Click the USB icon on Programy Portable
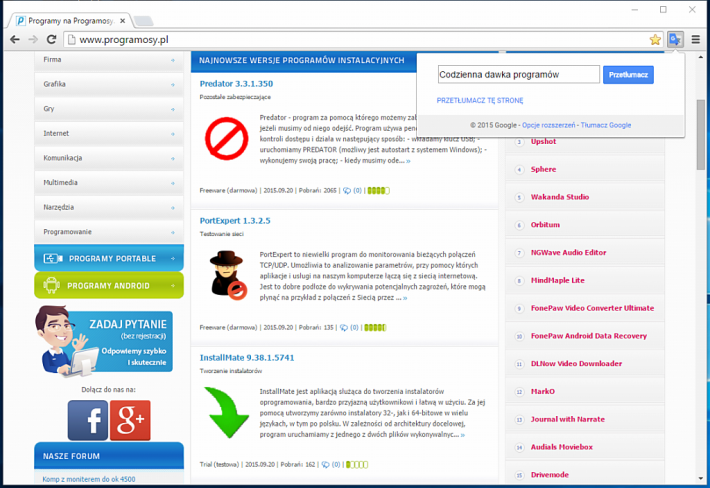The height and width of the screenshot is (488, 710). [x=53, y=258]
